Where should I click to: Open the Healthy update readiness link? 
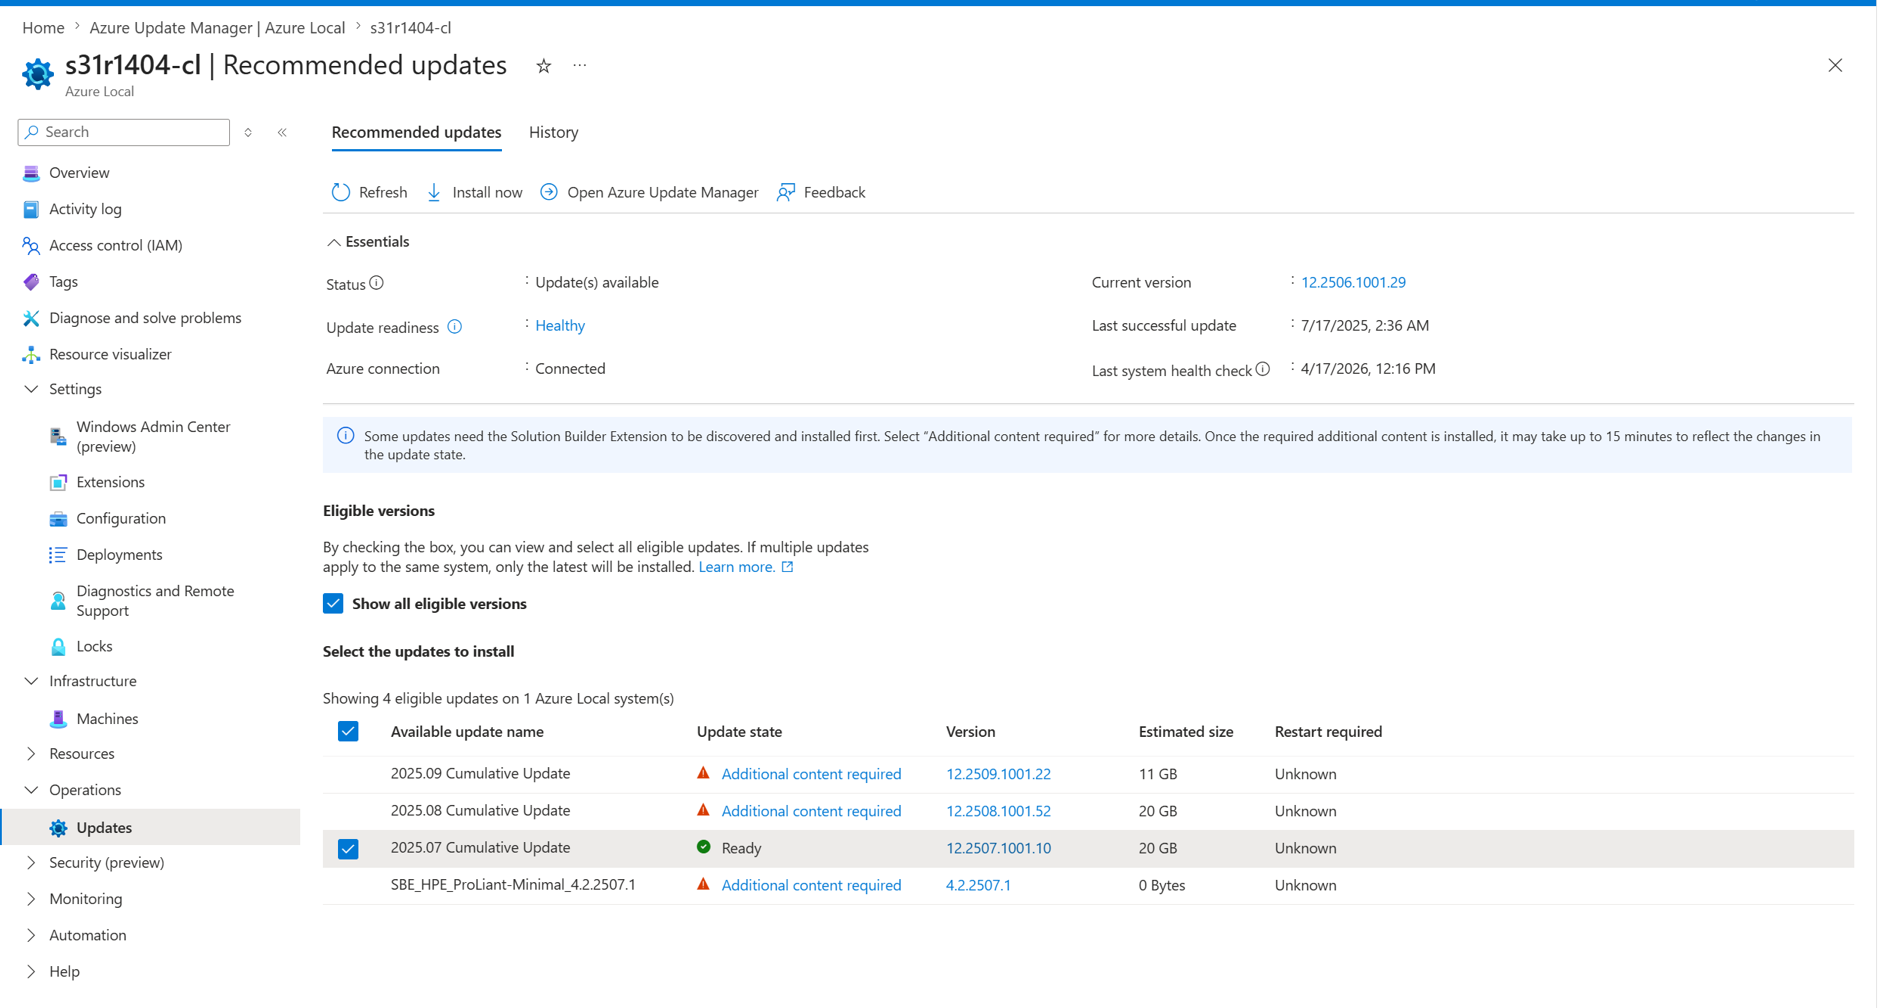[x=560, y=326]
